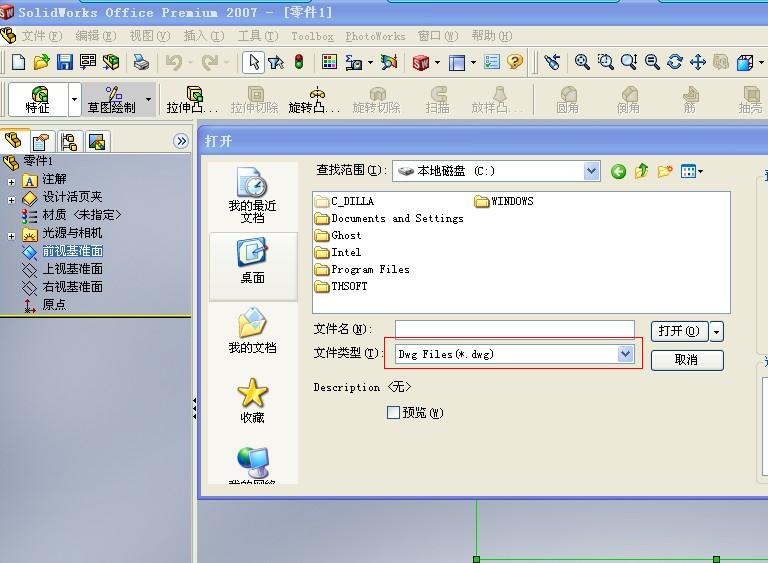Viewport: 768px width, 563px height.
Task: Open 收藏 favorites star location
Action: coord(253,400)
